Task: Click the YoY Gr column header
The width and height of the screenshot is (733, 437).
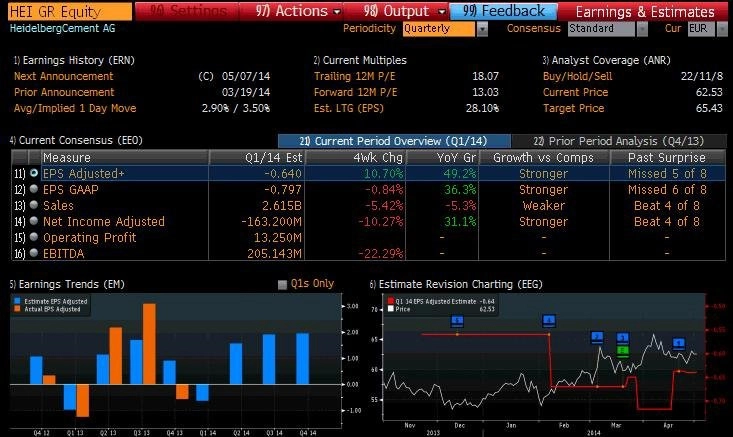Action: pos(442,158)
